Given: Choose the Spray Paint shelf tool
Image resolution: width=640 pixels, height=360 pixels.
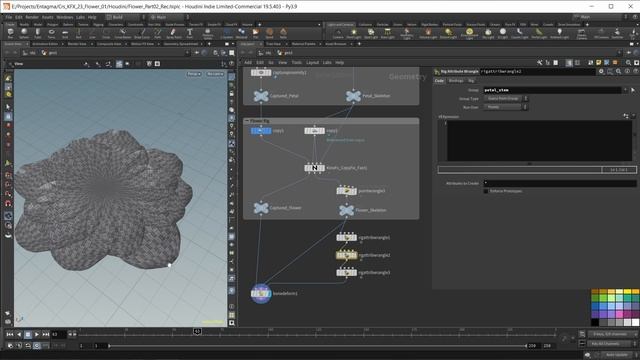Looking at the screenshot, I should tap(173, 33).
